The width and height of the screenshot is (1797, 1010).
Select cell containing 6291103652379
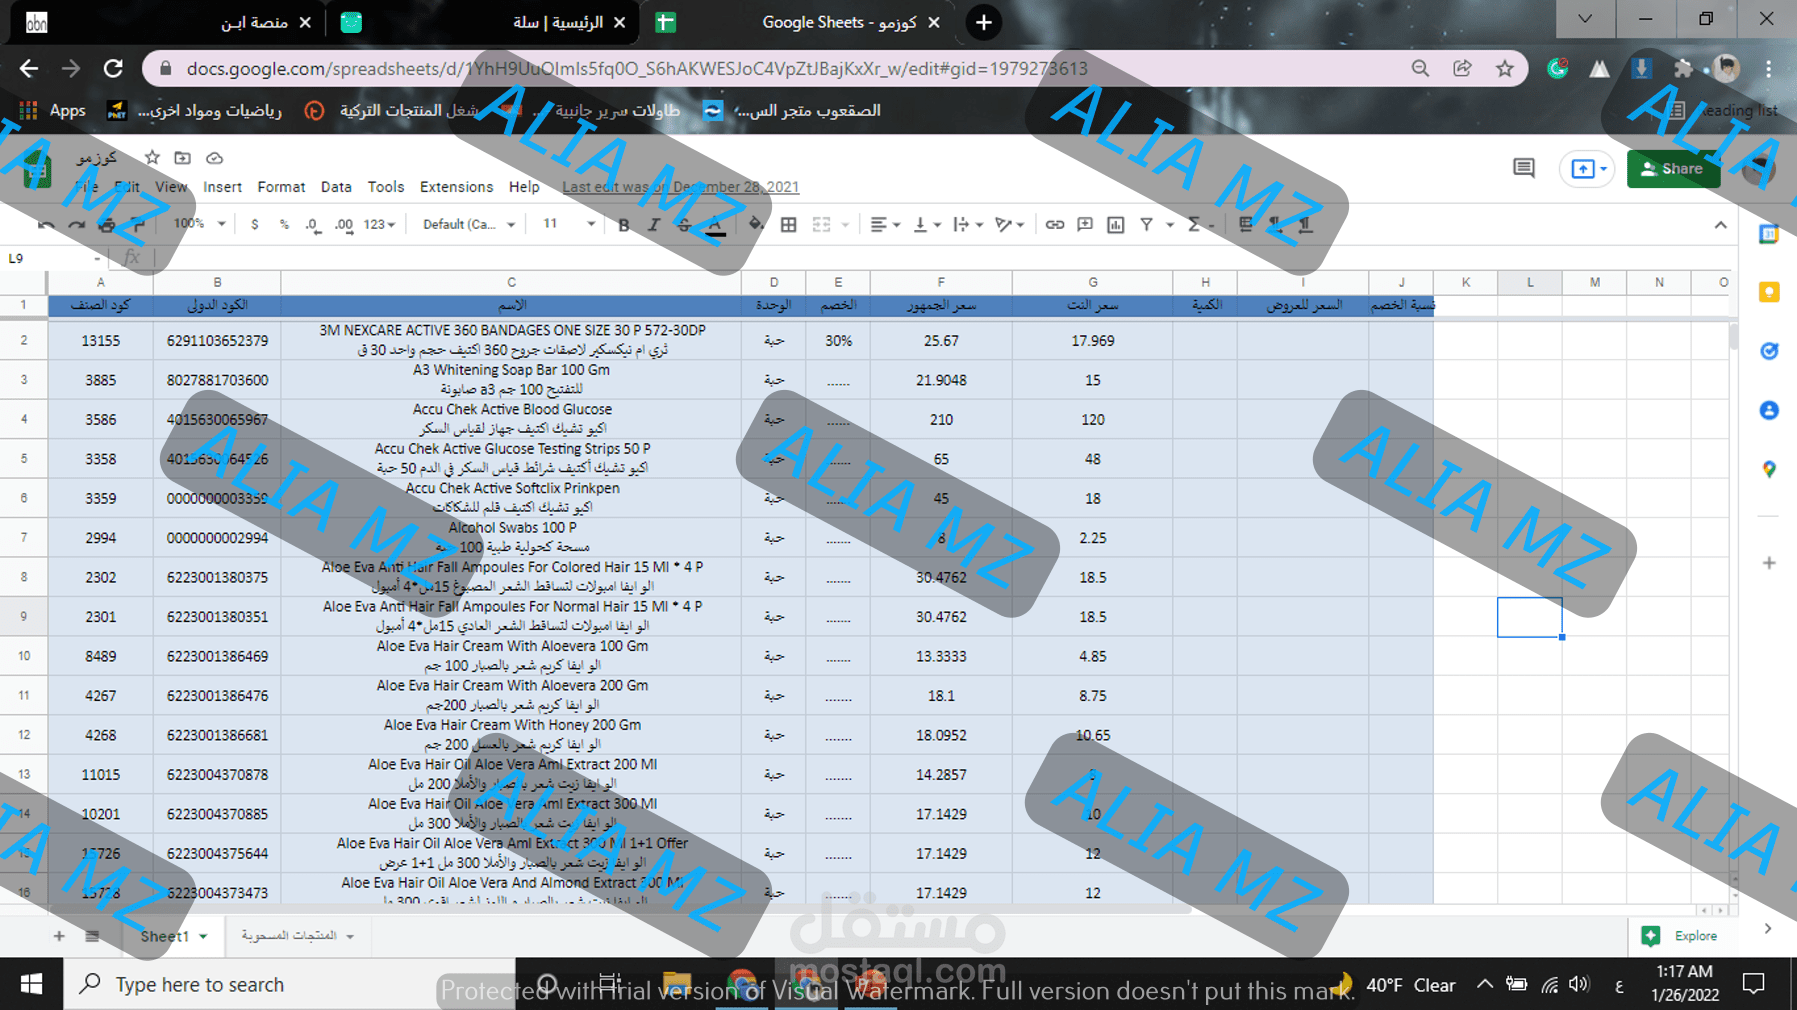217,341
